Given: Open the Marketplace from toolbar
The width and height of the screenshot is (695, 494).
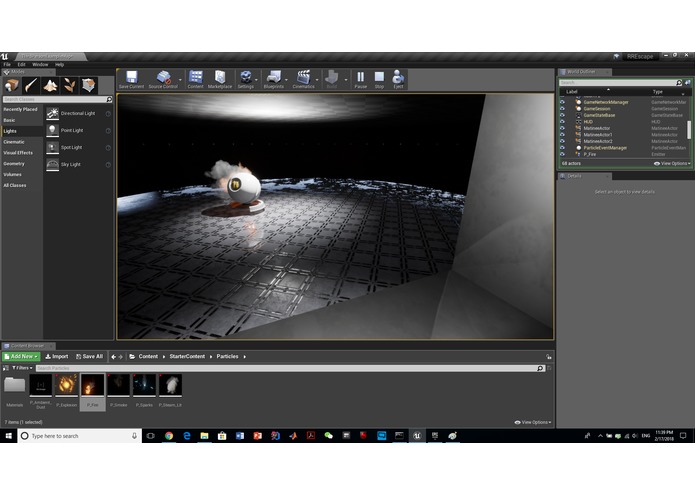Looking at the screenshot, I should 220,80.
